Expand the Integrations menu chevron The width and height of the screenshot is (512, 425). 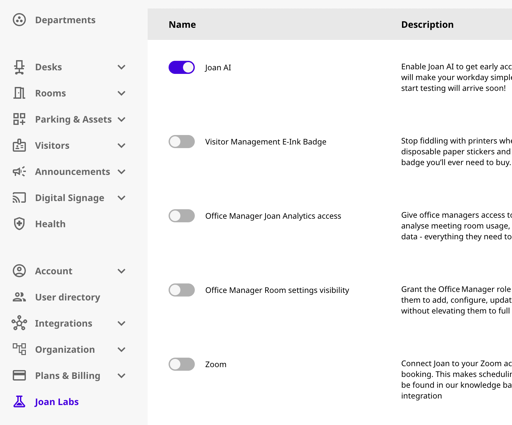click(x=122, y=323)
